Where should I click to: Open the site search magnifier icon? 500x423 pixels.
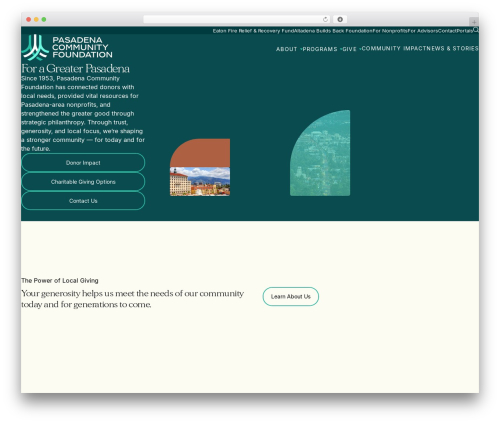click(x=476, y=30)
